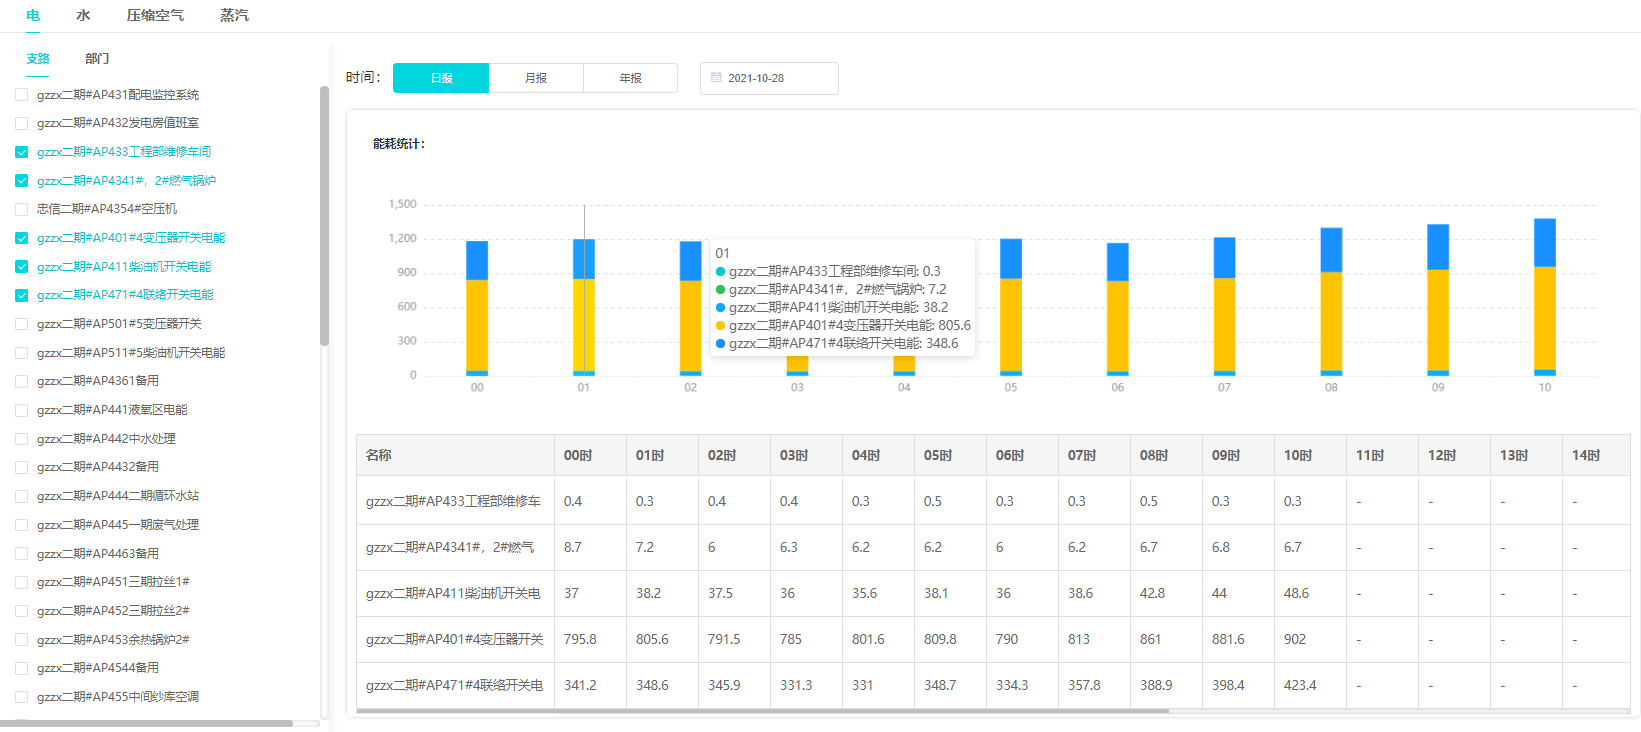Check gzzx二期#AP444二期循环水站 checkbox
The width and height of the screenshot is (1641, 732).
(x=21, y=496)
